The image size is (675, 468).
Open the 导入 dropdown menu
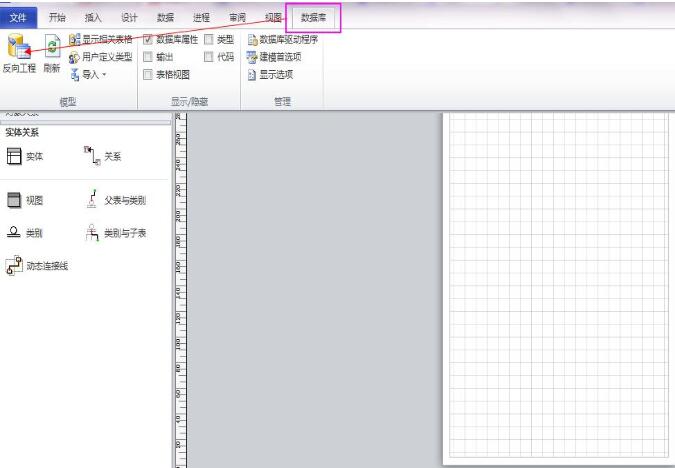point(88,74)
